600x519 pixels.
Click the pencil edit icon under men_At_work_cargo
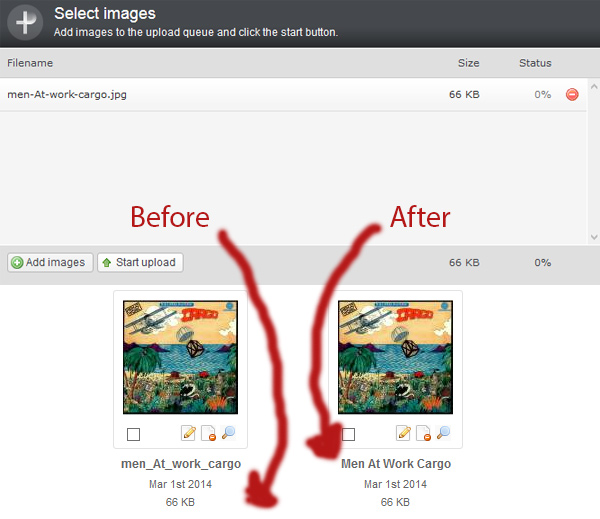point(188,433)
